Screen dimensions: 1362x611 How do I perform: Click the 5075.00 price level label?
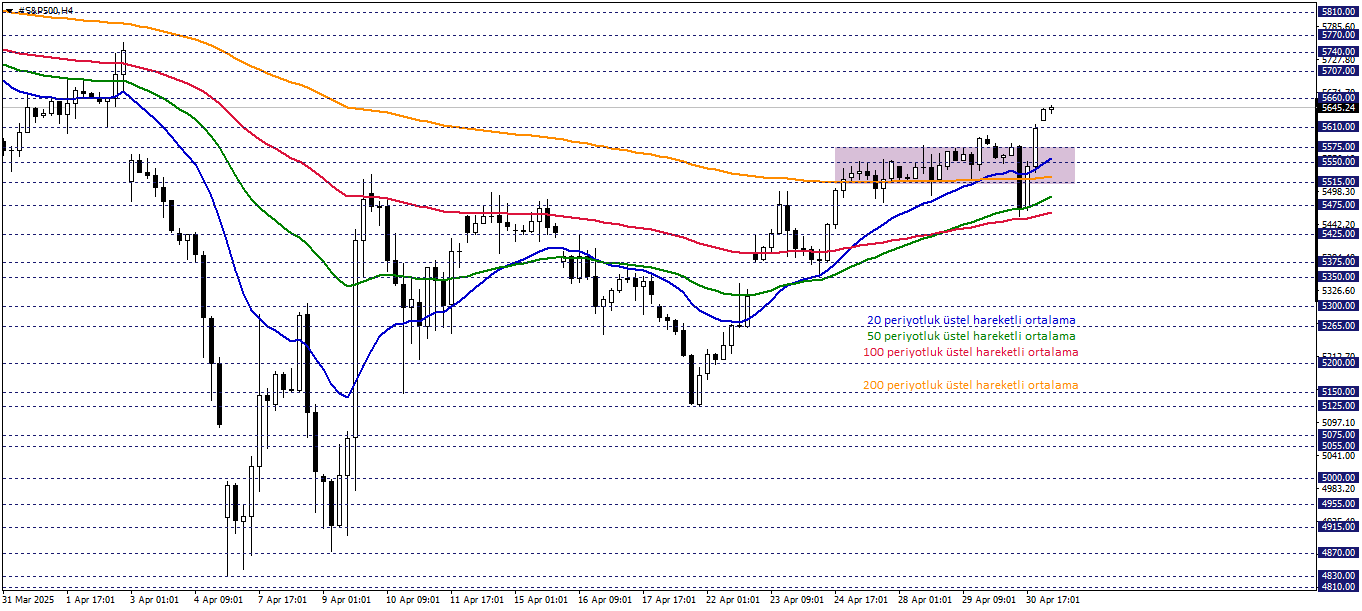tap(1338, 435)
